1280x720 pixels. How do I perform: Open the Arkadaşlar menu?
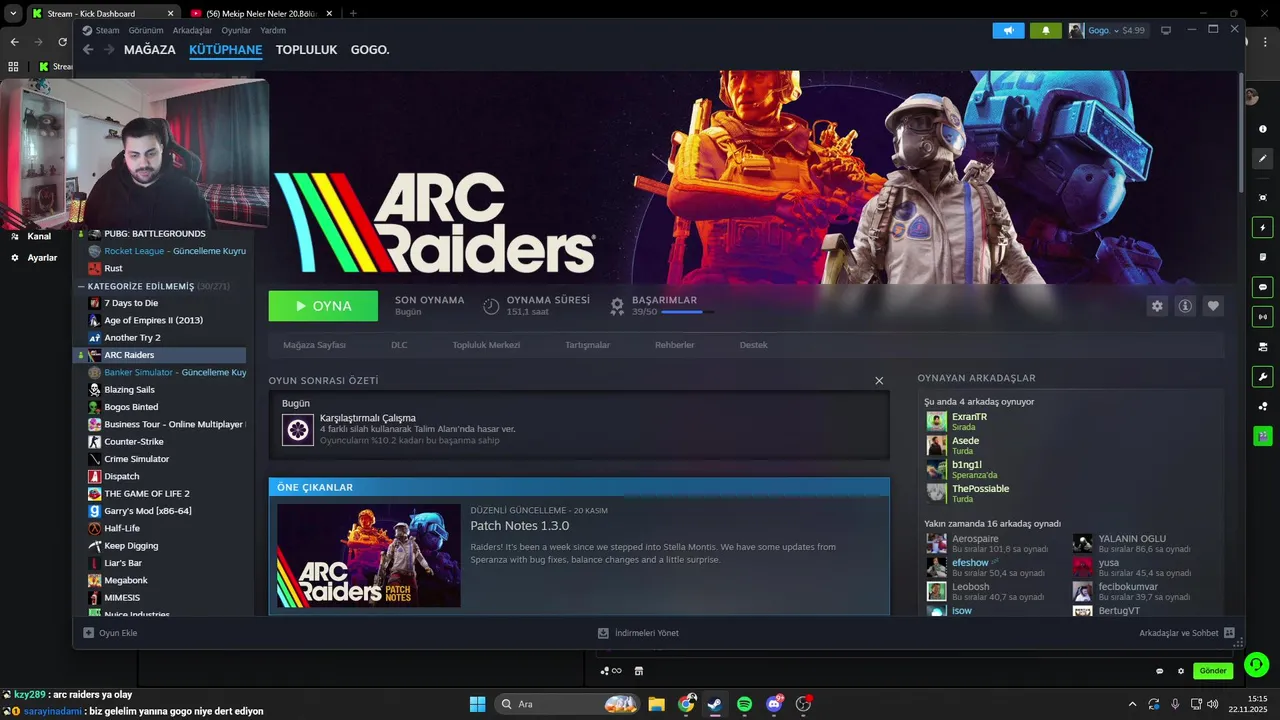coord(192,30)
